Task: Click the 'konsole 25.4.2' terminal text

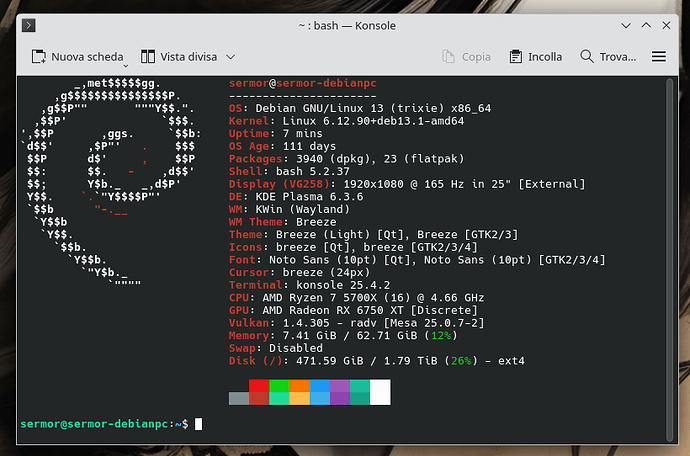Action: pyautogui.click(x=343, y=285)
